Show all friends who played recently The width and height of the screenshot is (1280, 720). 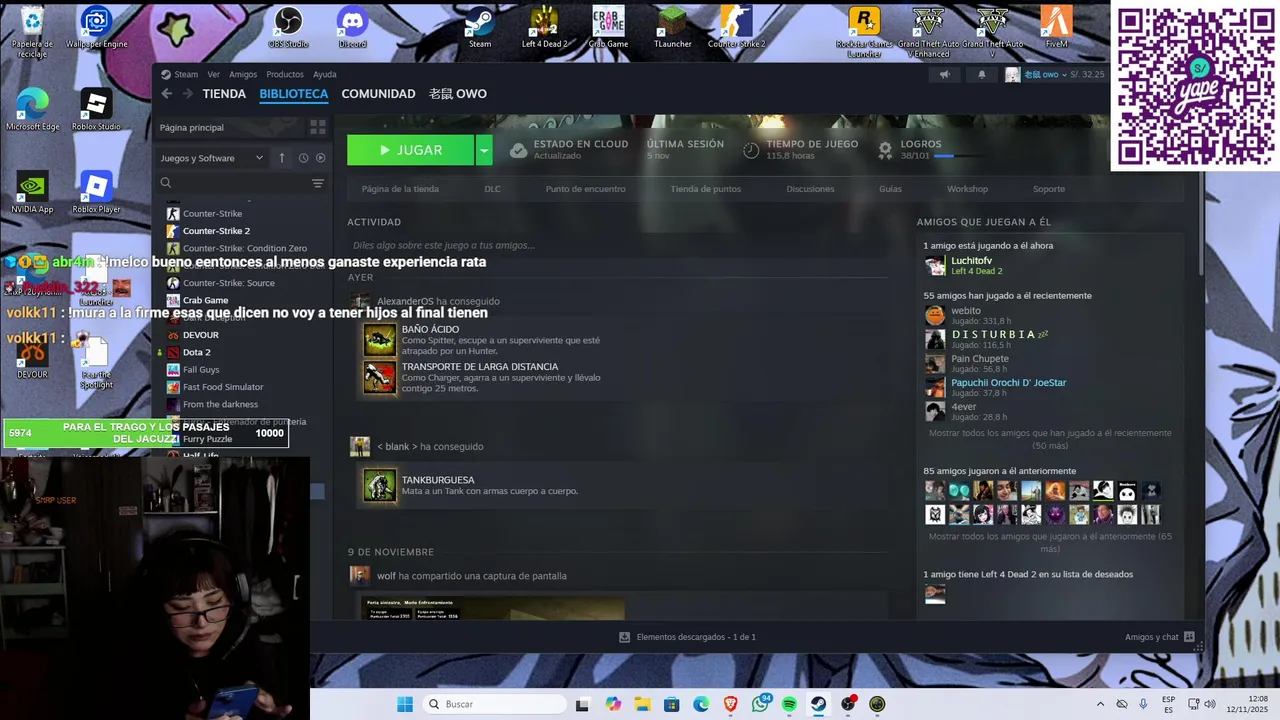pos(1050,439)
